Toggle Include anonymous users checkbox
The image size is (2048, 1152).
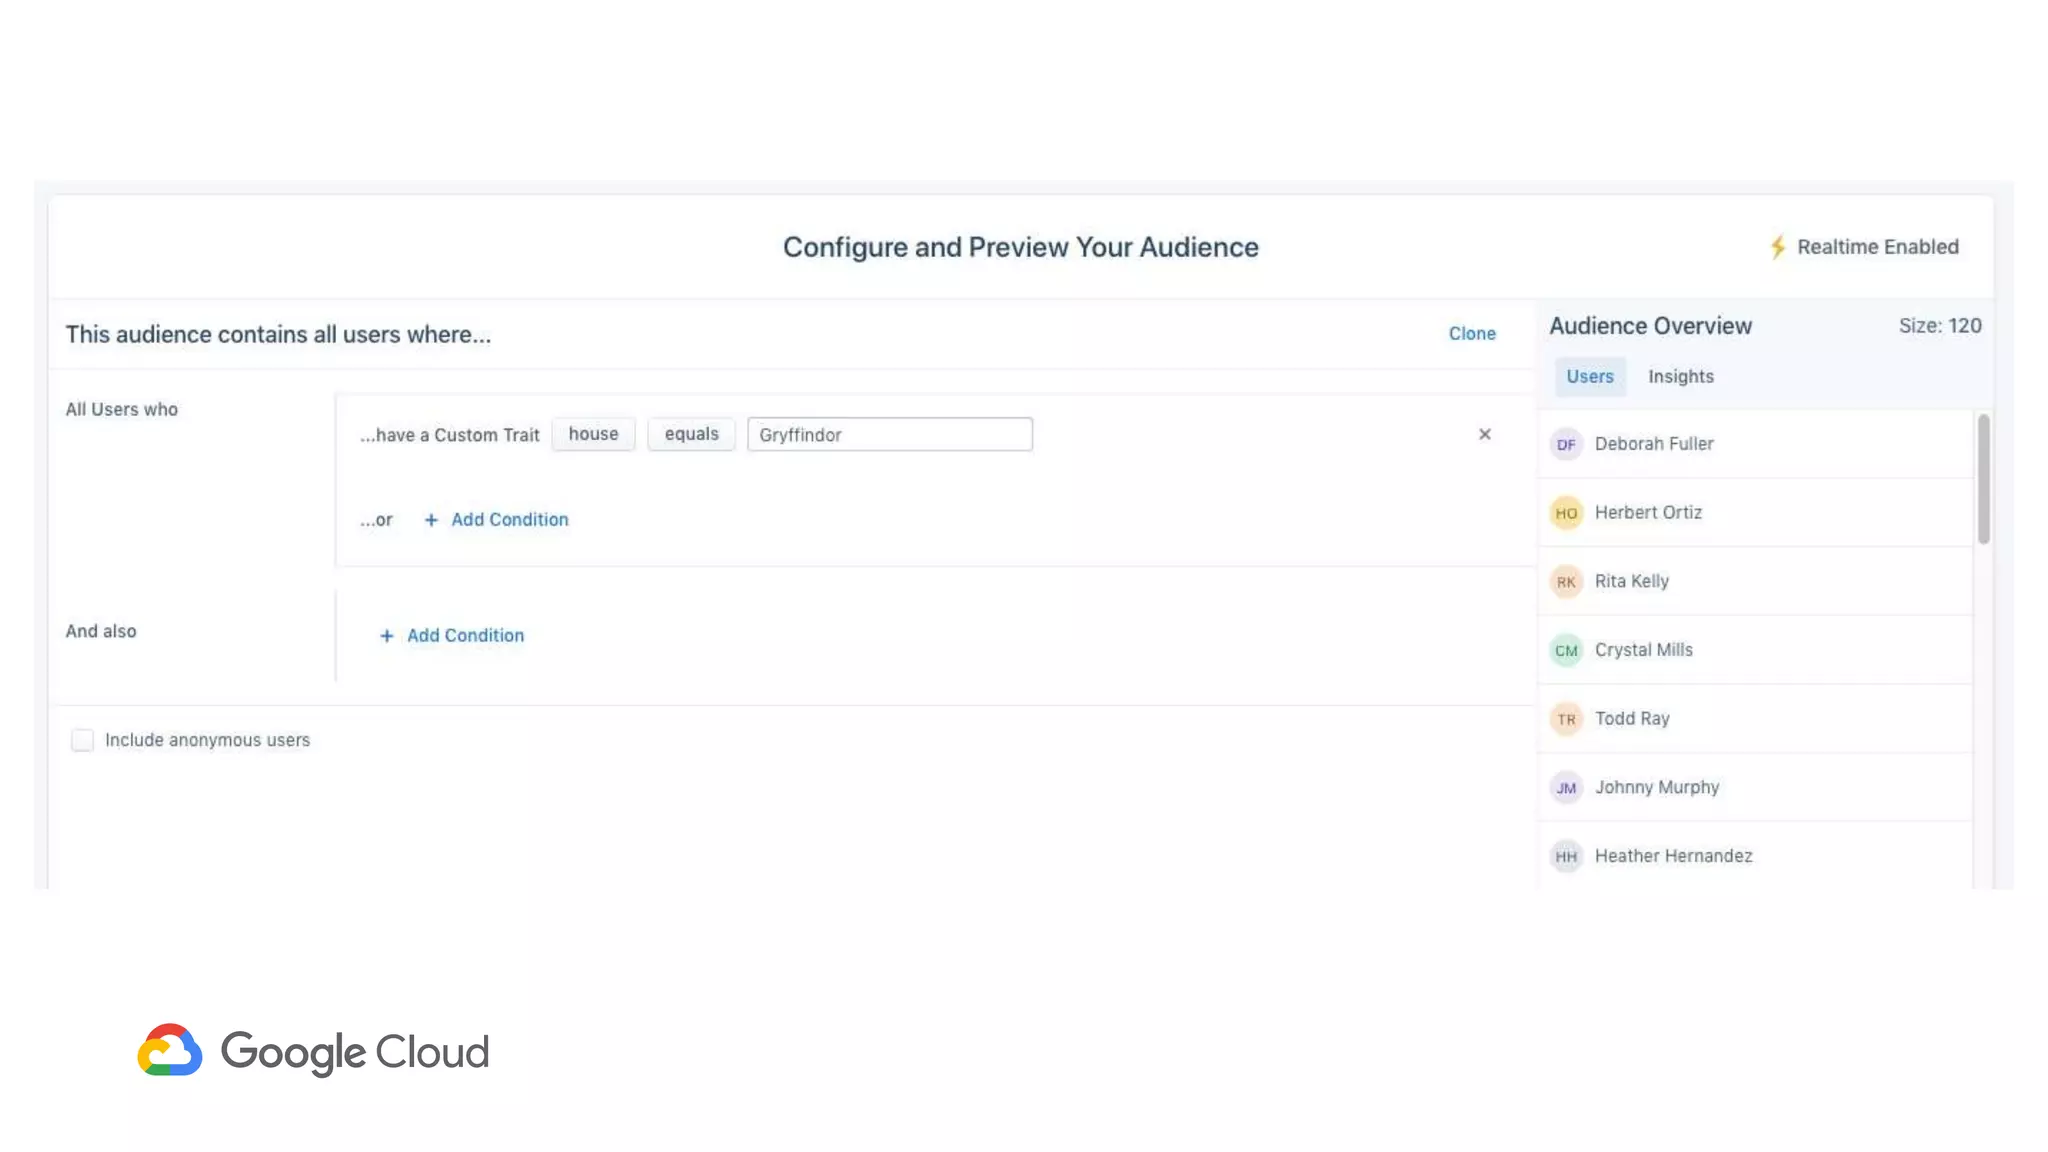[x=82, y=740]
